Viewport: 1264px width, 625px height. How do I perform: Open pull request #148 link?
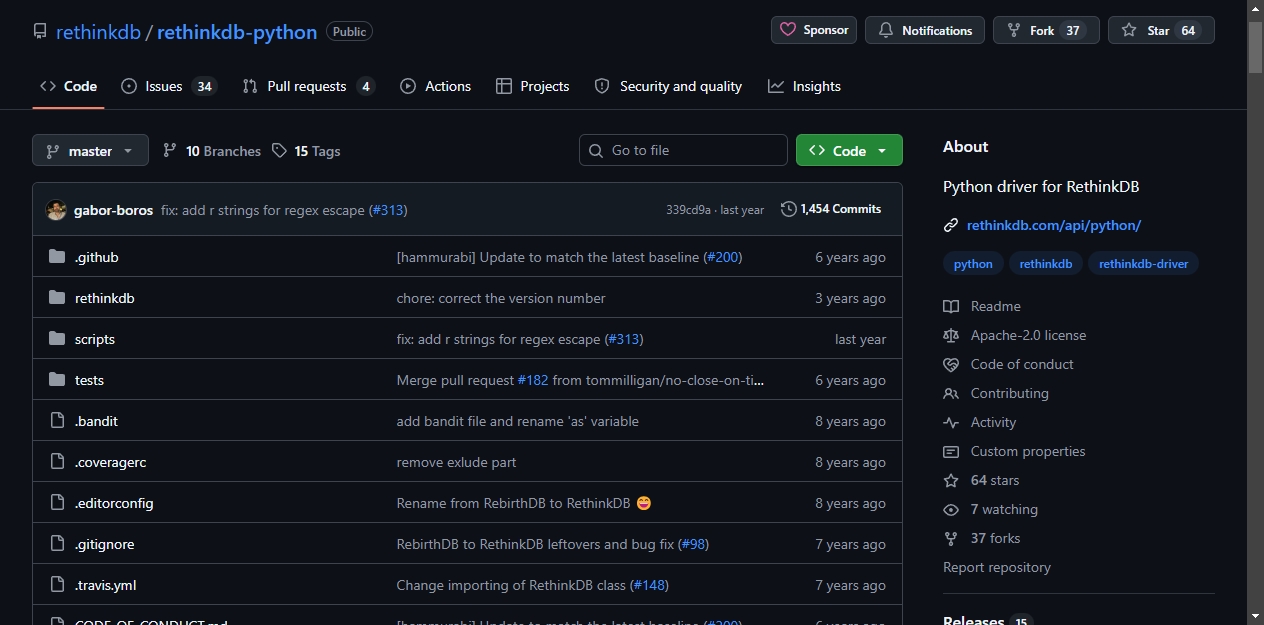(x=650, y=585)
